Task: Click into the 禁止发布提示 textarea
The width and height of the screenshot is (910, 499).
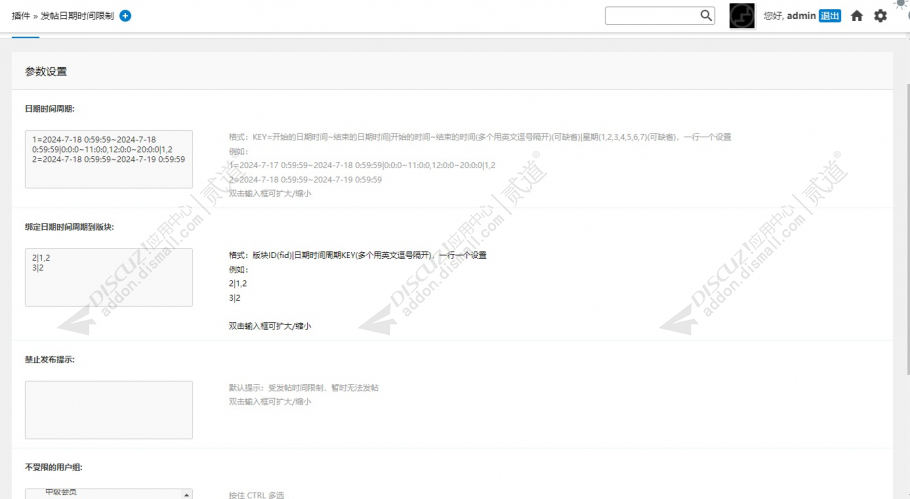Action: pos(109,410)
